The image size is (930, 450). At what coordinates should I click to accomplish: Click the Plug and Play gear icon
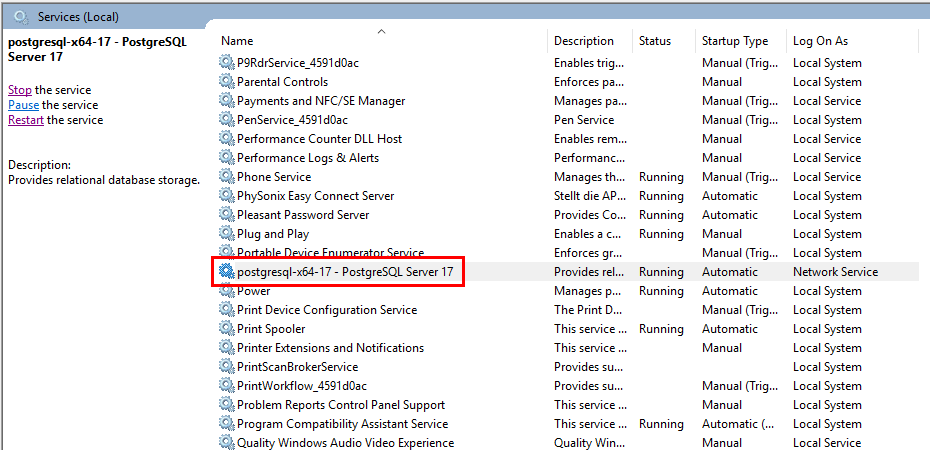click(x=227, y=234)
